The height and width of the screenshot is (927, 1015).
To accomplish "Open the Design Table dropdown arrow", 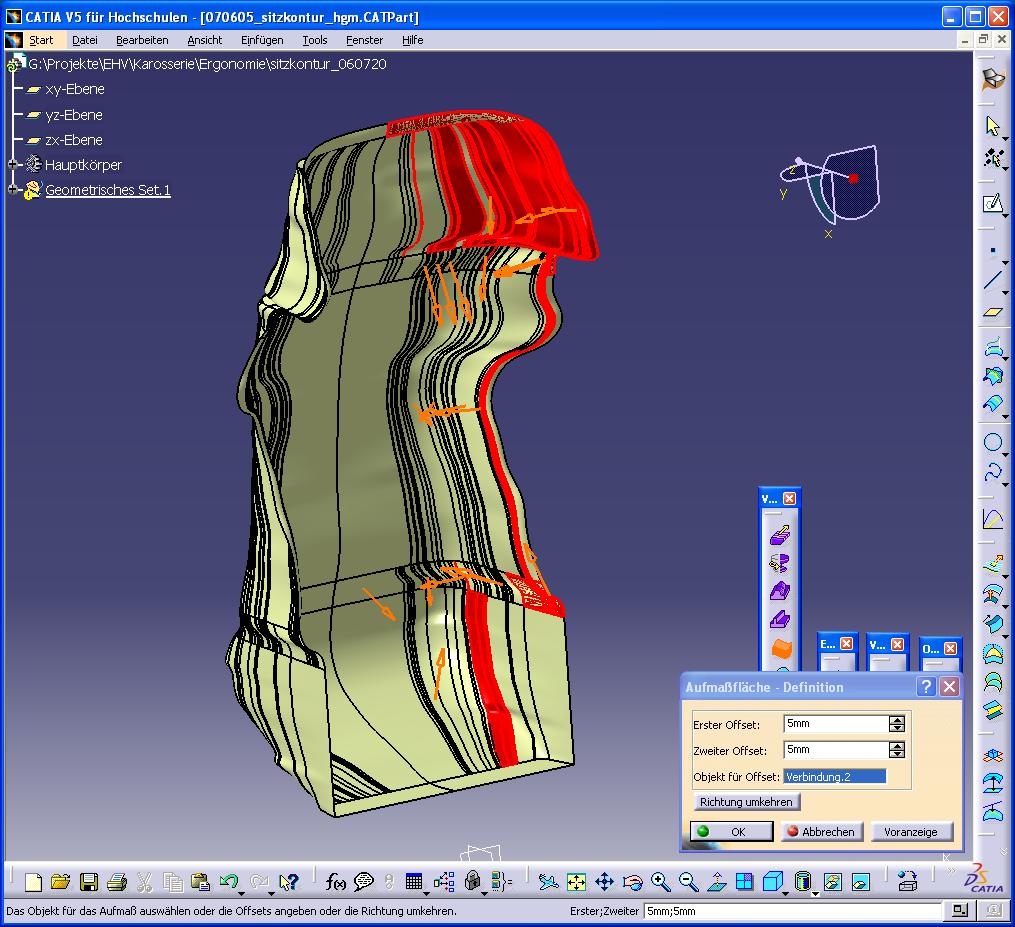I will [426, 893].
